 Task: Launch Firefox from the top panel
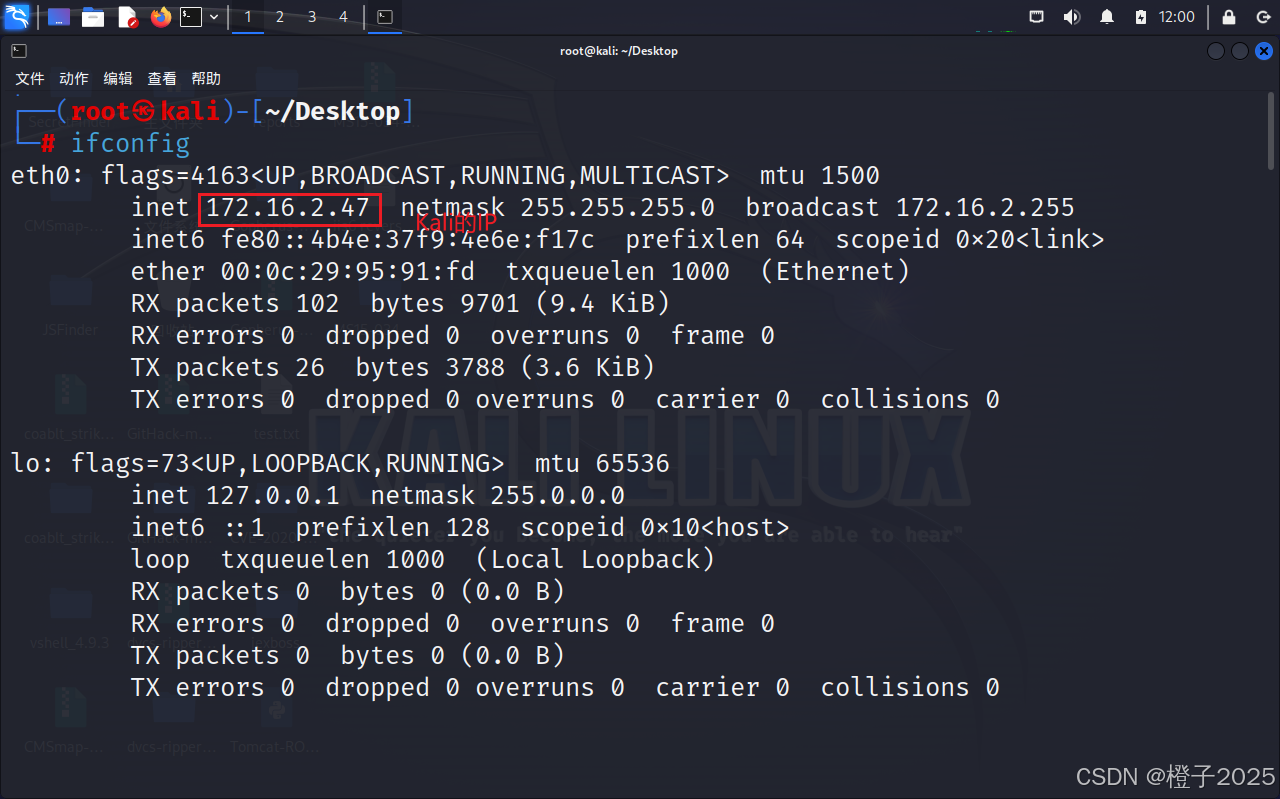pyautogui.click(x=161, y=17)
